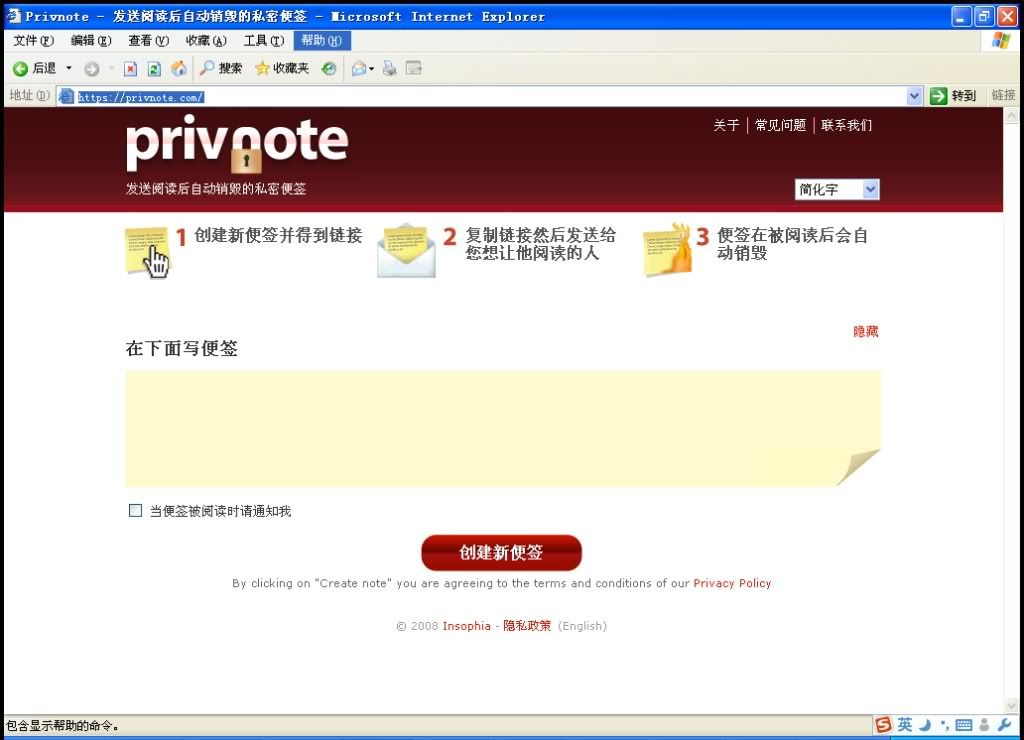This screenshot has width=1024, height=740.
Task: Open the 隐私政策 footer link
Action: coord(527,626)
